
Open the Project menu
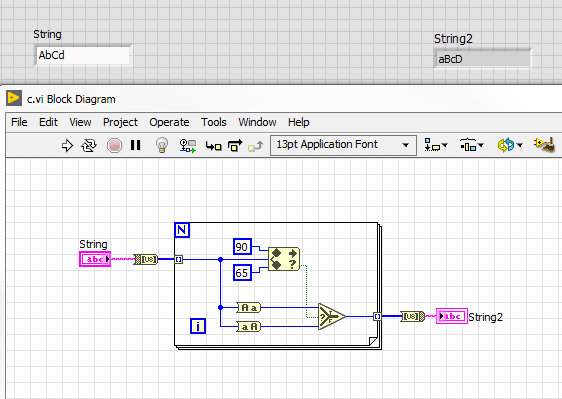(120, 122)
